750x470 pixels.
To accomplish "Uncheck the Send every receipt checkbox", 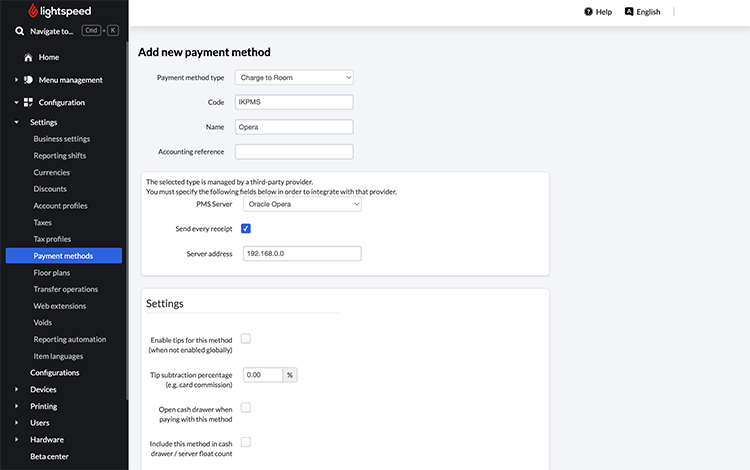I will [246, 229].
